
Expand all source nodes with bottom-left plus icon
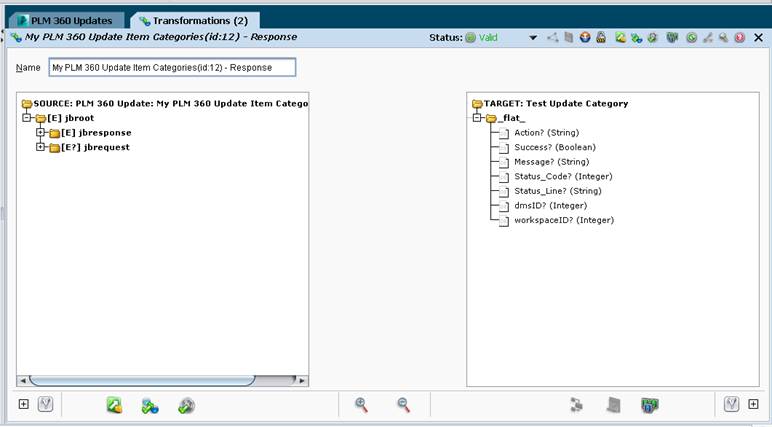[24, 404]
